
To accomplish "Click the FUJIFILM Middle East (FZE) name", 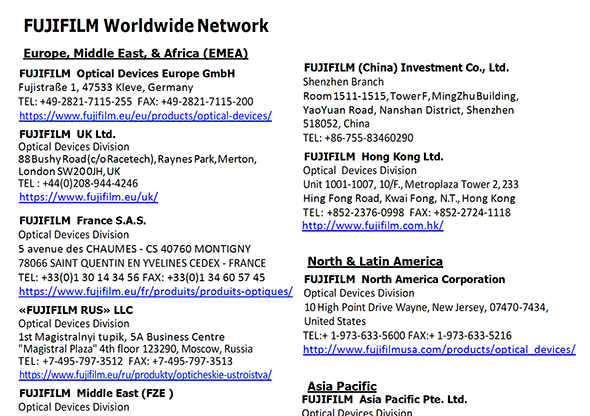I will [96, 393].
